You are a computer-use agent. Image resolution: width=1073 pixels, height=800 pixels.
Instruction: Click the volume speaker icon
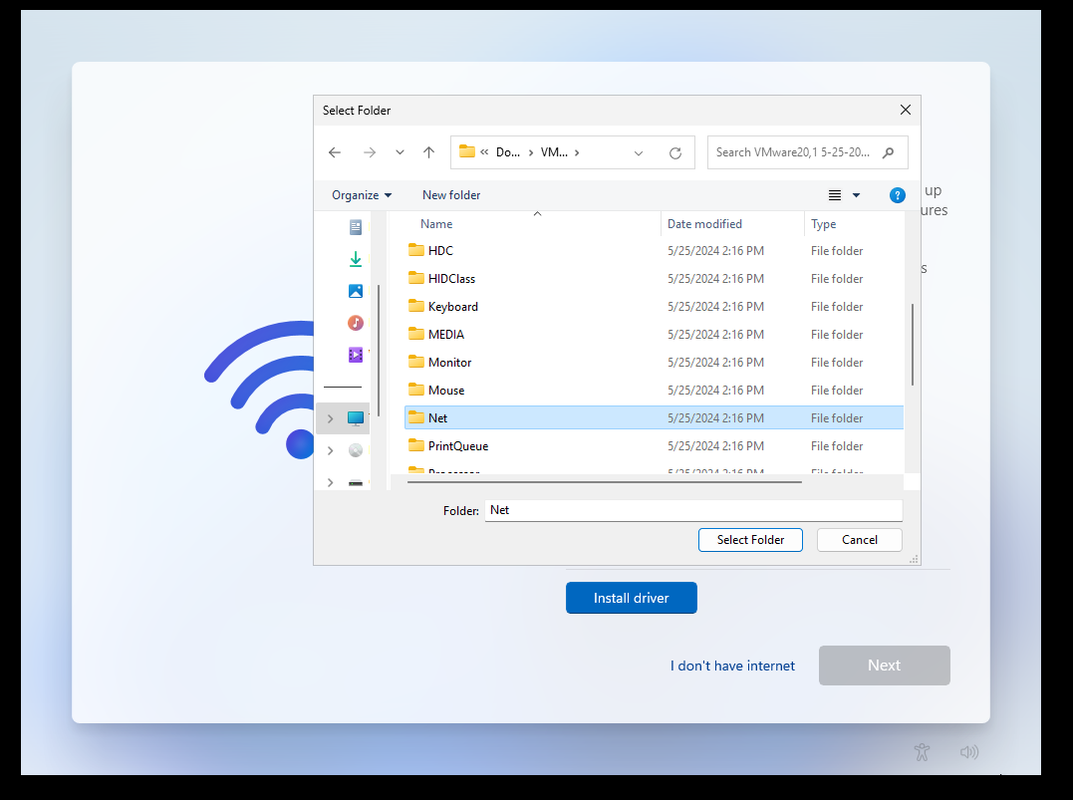point(969,752)
